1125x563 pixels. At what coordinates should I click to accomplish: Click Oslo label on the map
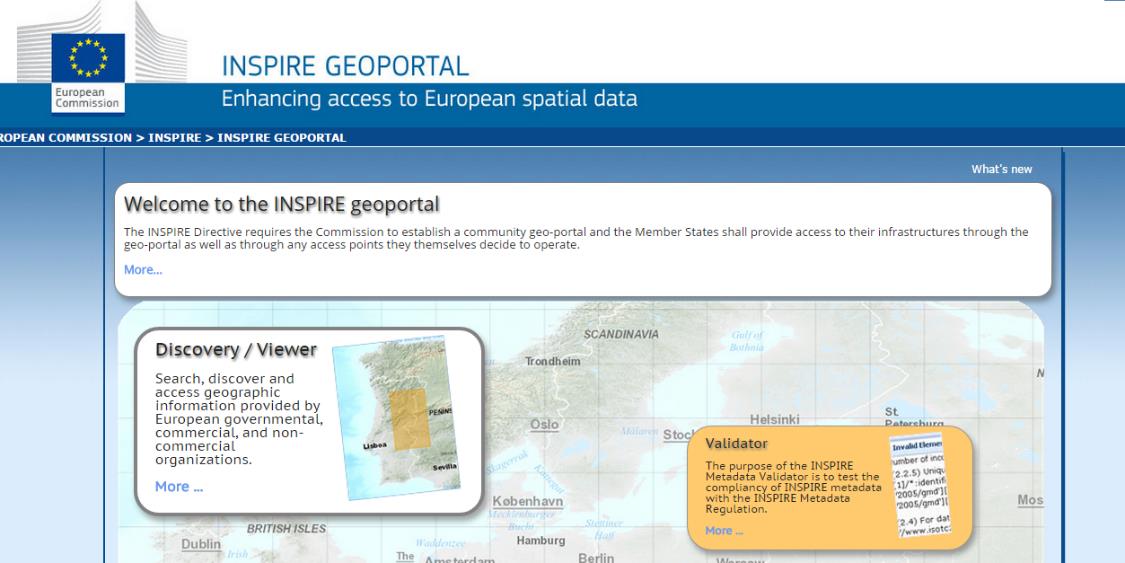point(544,425)
